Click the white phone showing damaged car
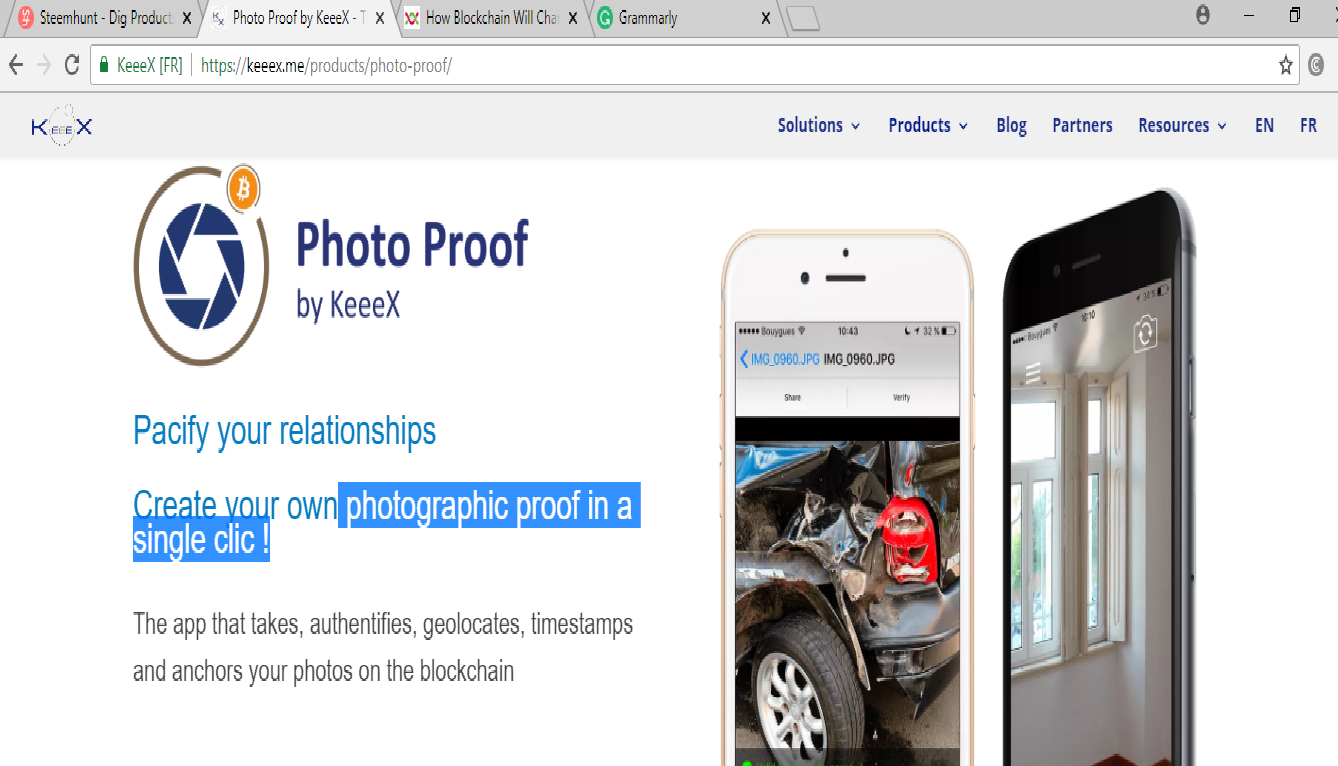The image size is (1338, 766). tap(847, 498)
